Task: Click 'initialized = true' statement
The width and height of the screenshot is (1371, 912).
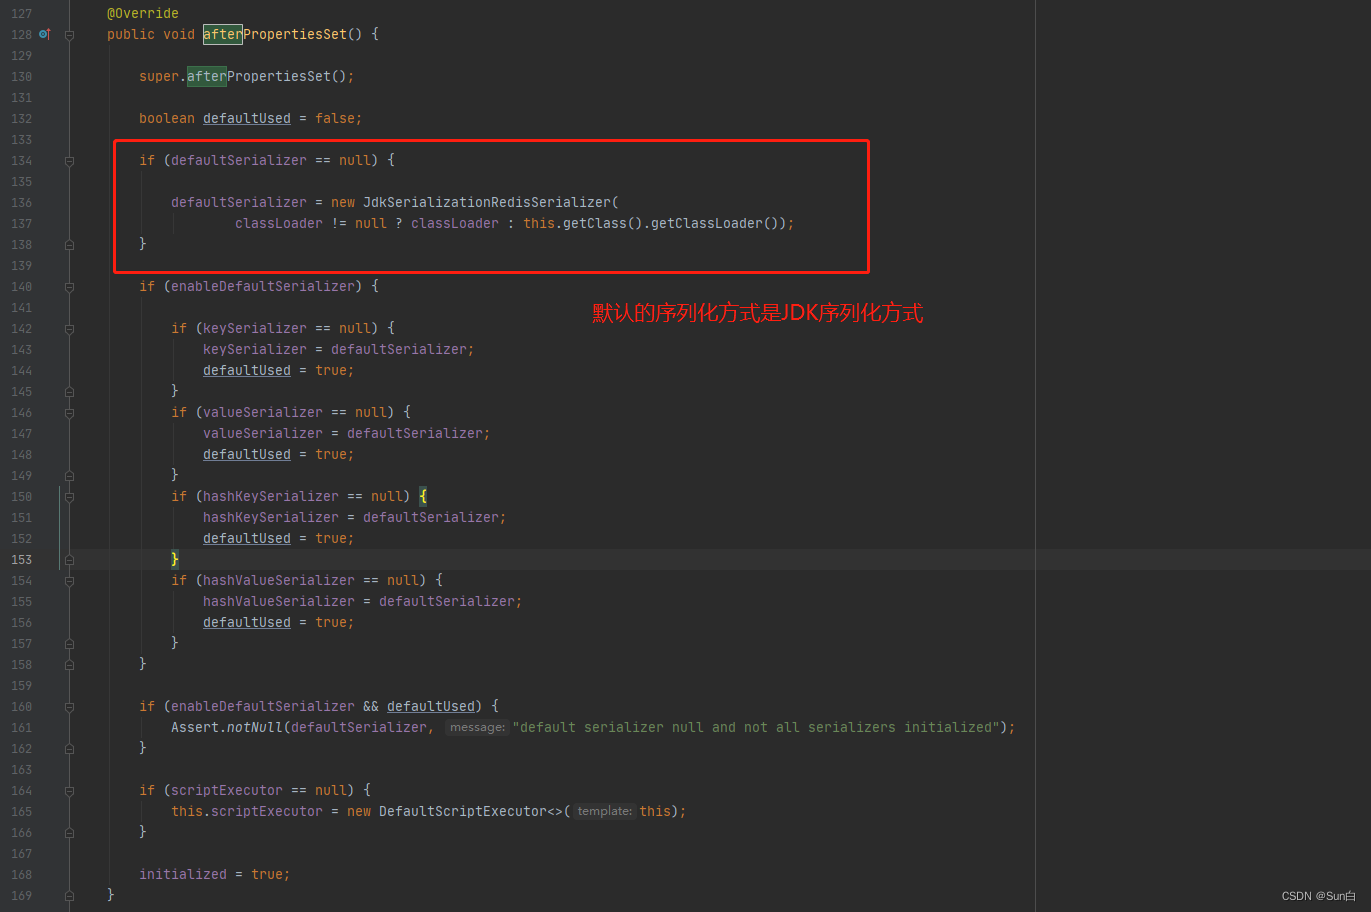Action: point(214,874)
